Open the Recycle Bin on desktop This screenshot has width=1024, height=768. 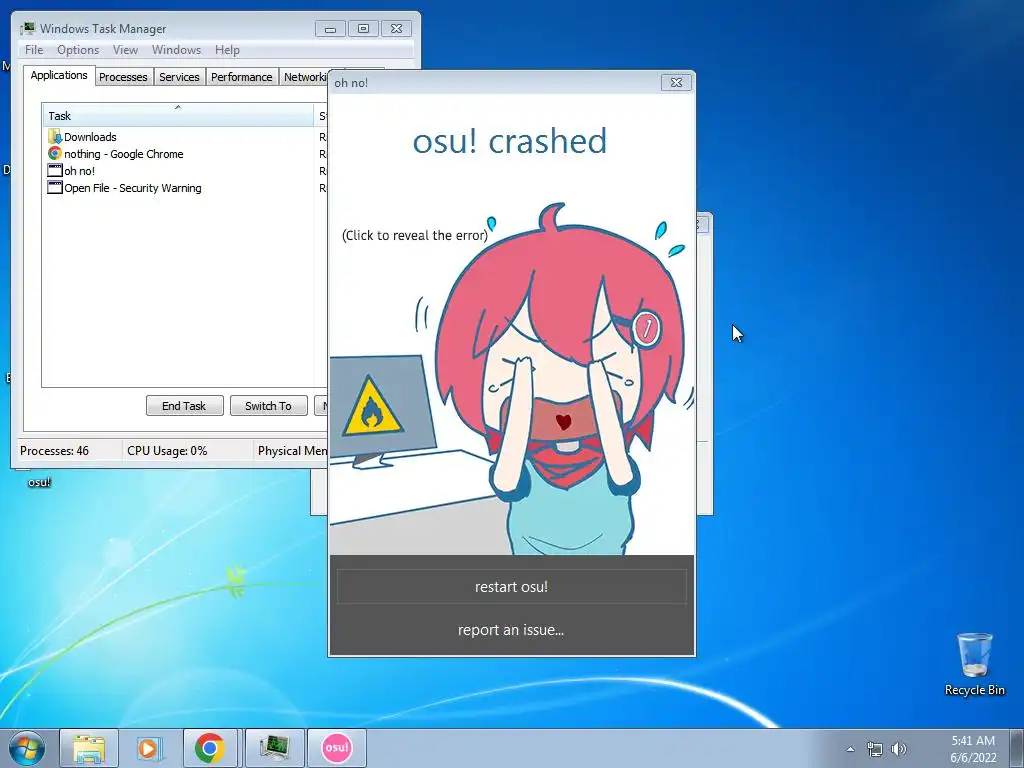tap(974, 664)
